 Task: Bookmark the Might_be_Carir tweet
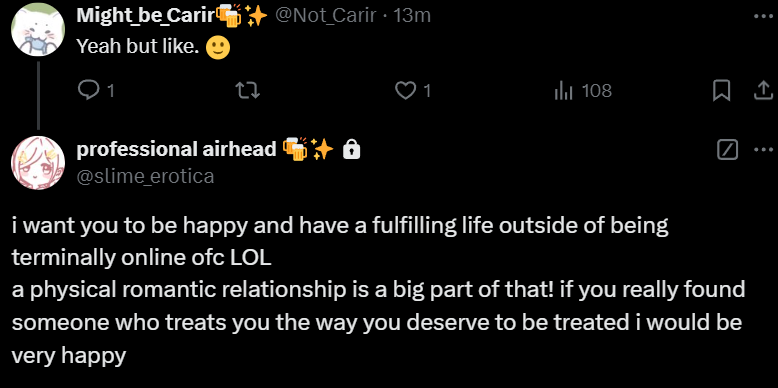(721, 91)
